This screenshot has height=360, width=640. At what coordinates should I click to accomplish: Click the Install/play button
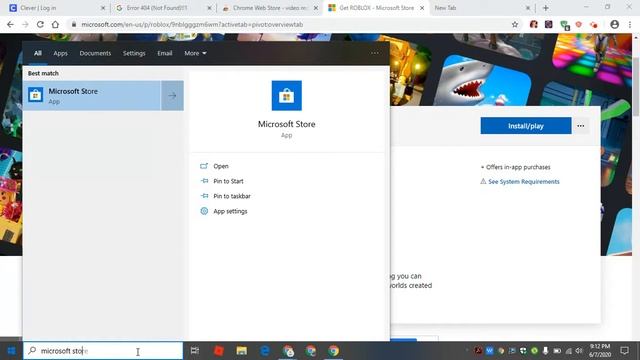coord(526,126)
